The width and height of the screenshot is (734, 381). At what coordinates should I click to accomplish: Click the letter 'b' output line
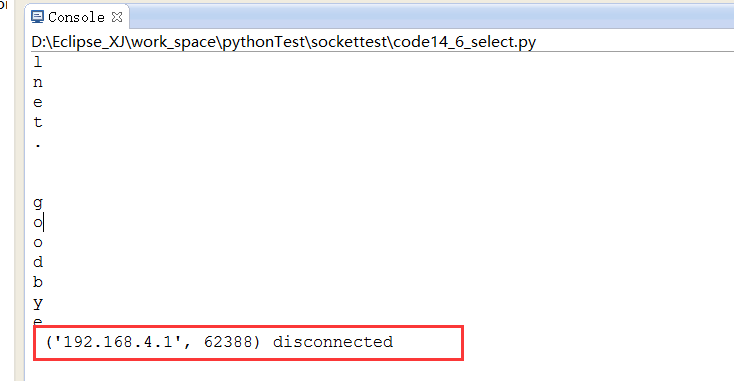click(x=38, y=282)
